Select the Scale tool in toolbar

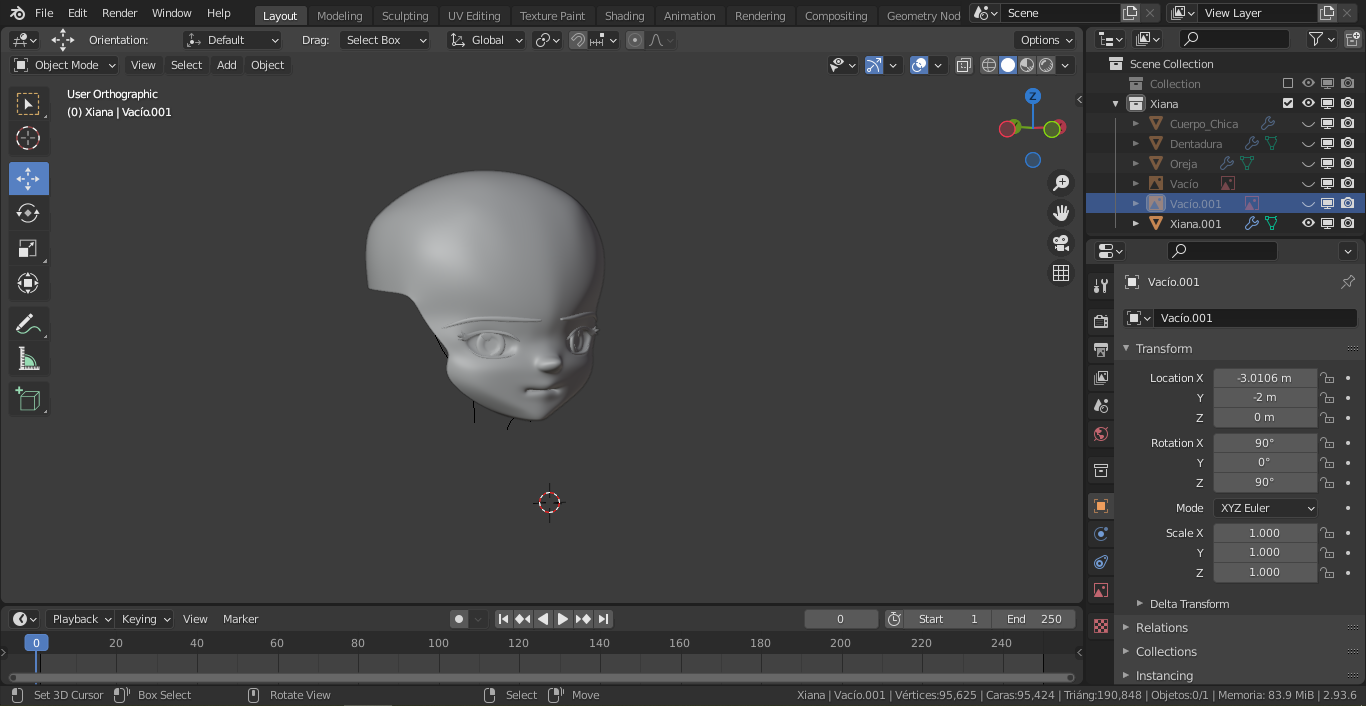(28, 248)
